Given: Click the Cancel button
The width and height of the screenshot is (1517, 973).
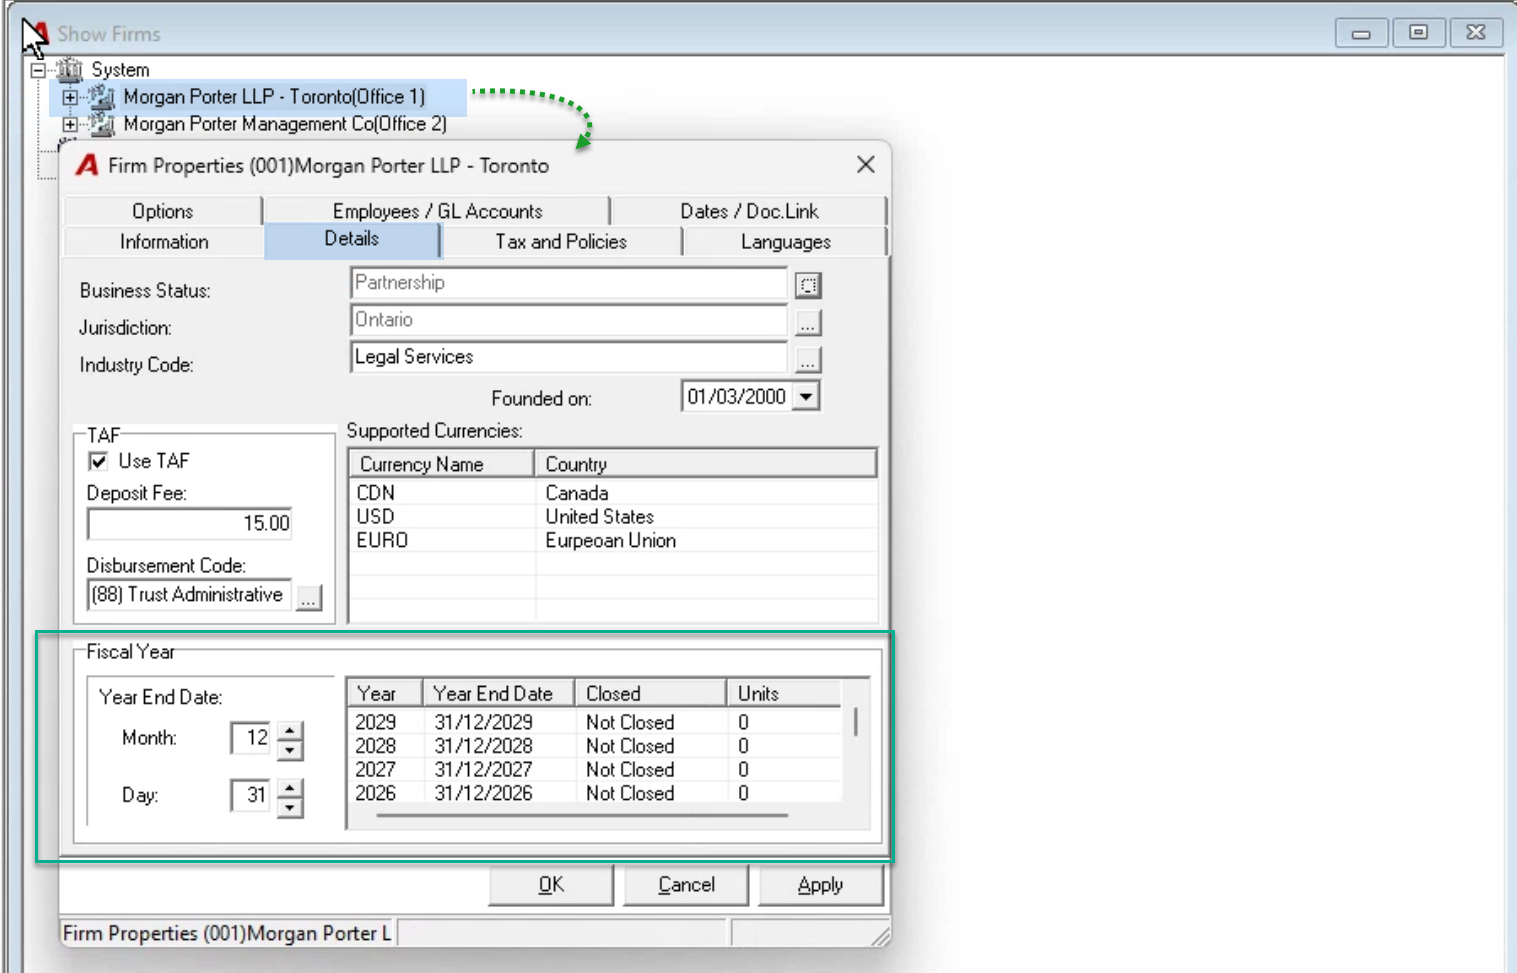Looking at the screenshot, I should (686, 885).
